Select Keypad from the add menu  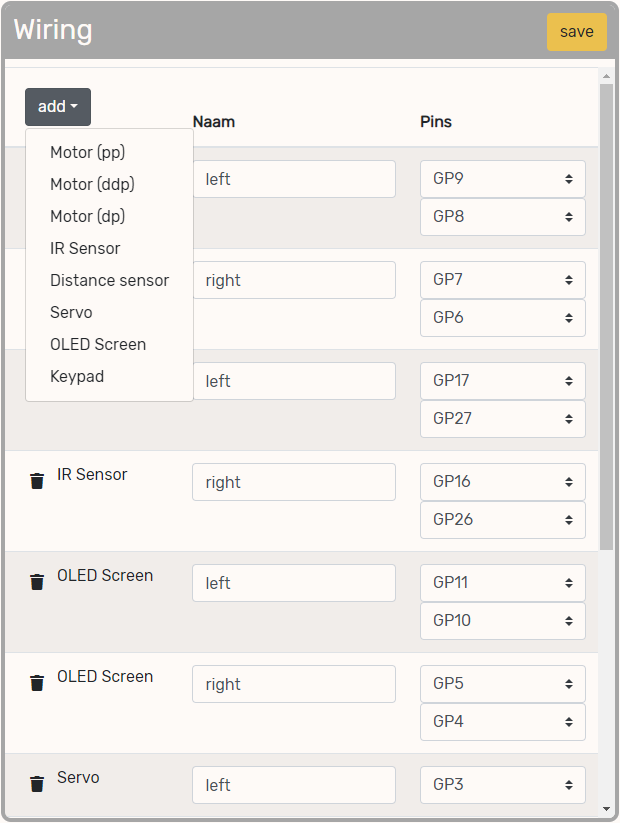[x=77, y=376]
